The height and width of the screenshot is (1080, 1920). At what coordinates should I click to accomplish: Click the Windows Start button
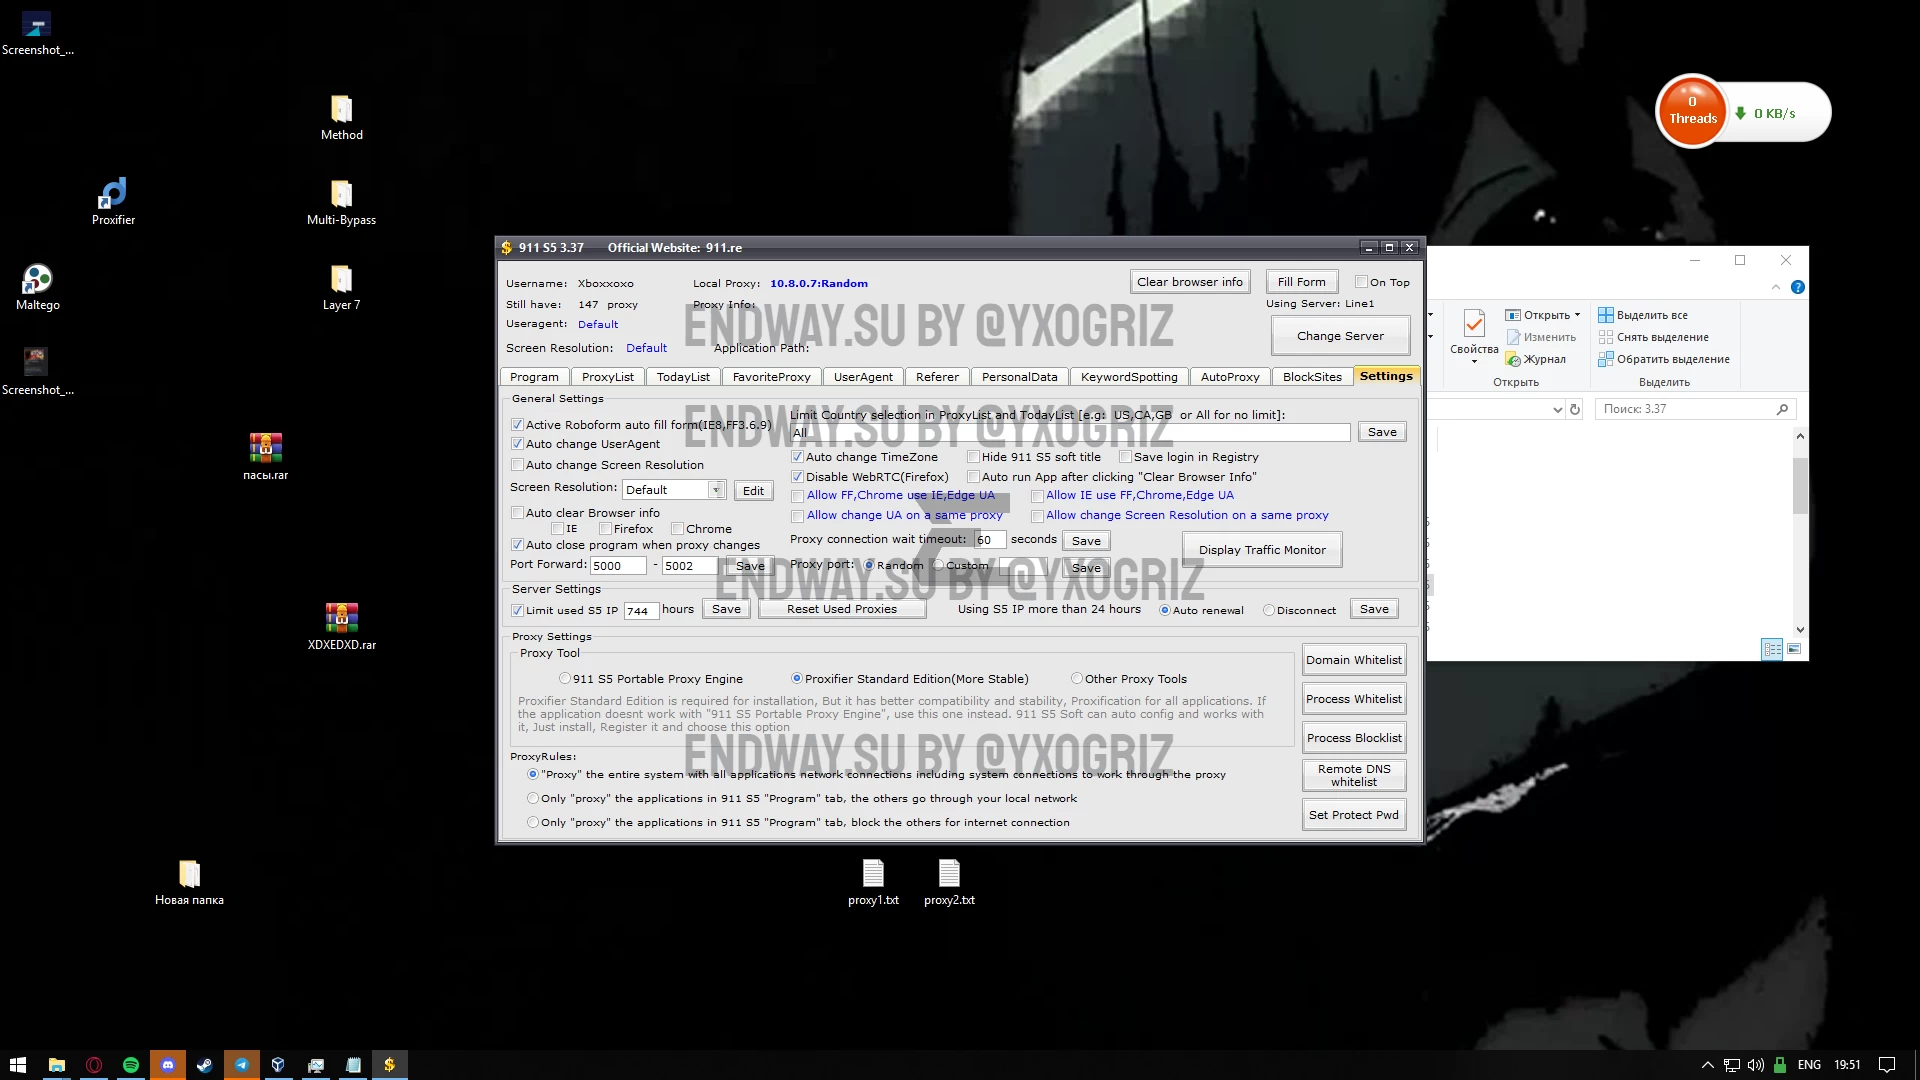(18, 1065)
